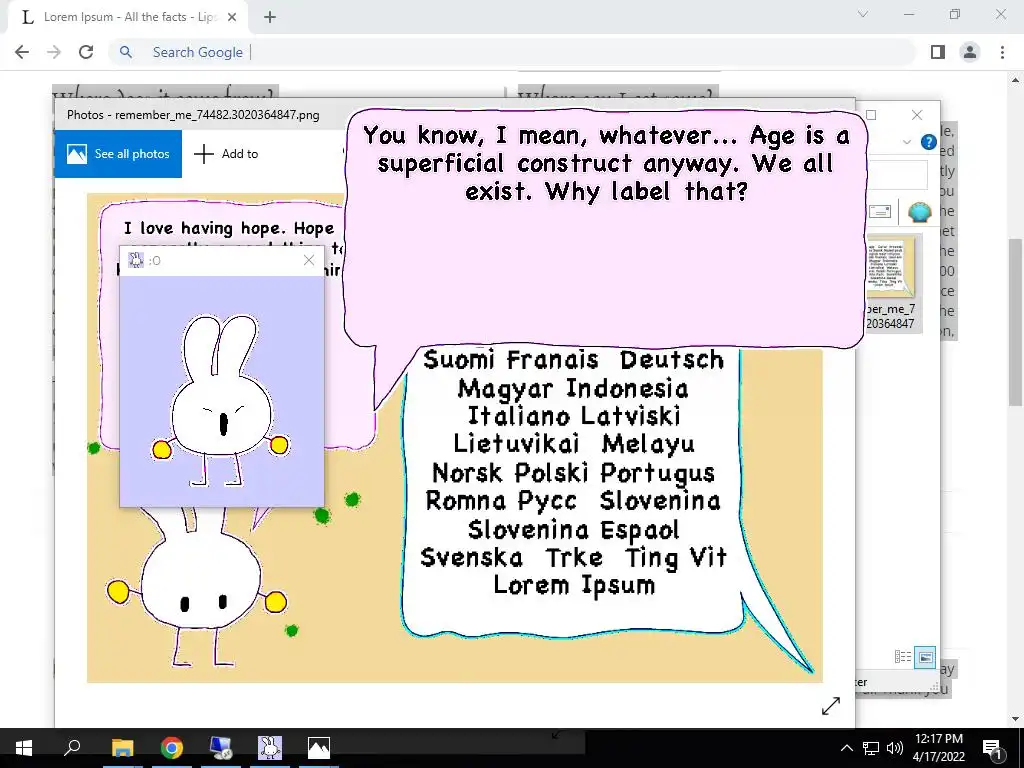Focus the Search Google address bar

pyautogui.click(x=513, y=52)
